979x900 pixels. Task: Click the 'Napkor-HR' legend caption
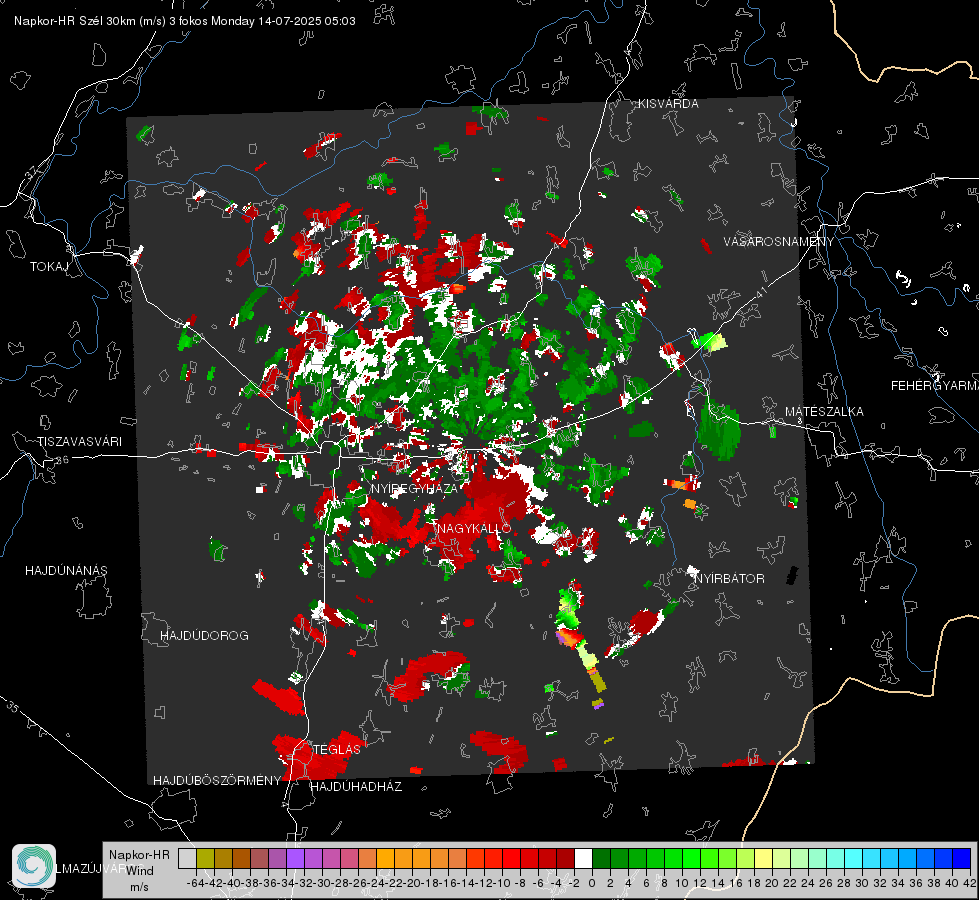[139, 855]
